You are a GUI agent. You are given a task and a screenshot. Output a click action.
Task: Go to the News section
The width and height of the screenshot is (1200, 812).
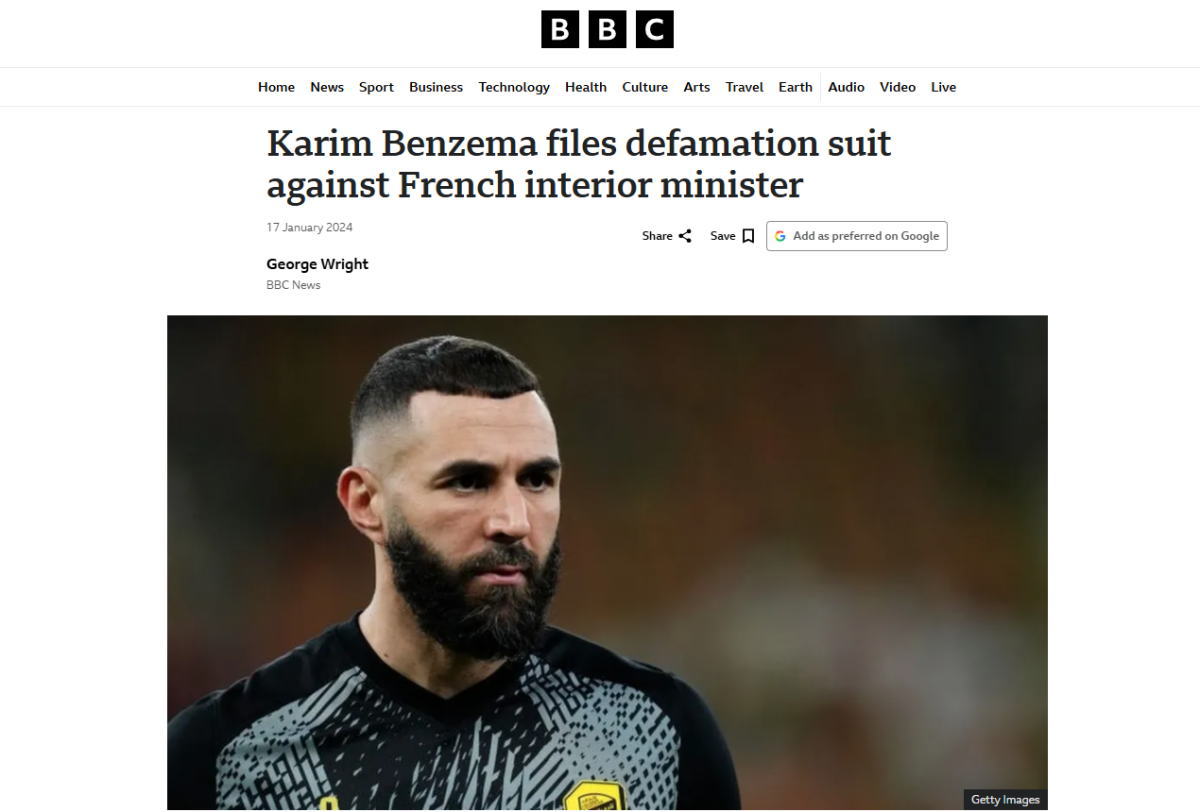coord(327,87)
